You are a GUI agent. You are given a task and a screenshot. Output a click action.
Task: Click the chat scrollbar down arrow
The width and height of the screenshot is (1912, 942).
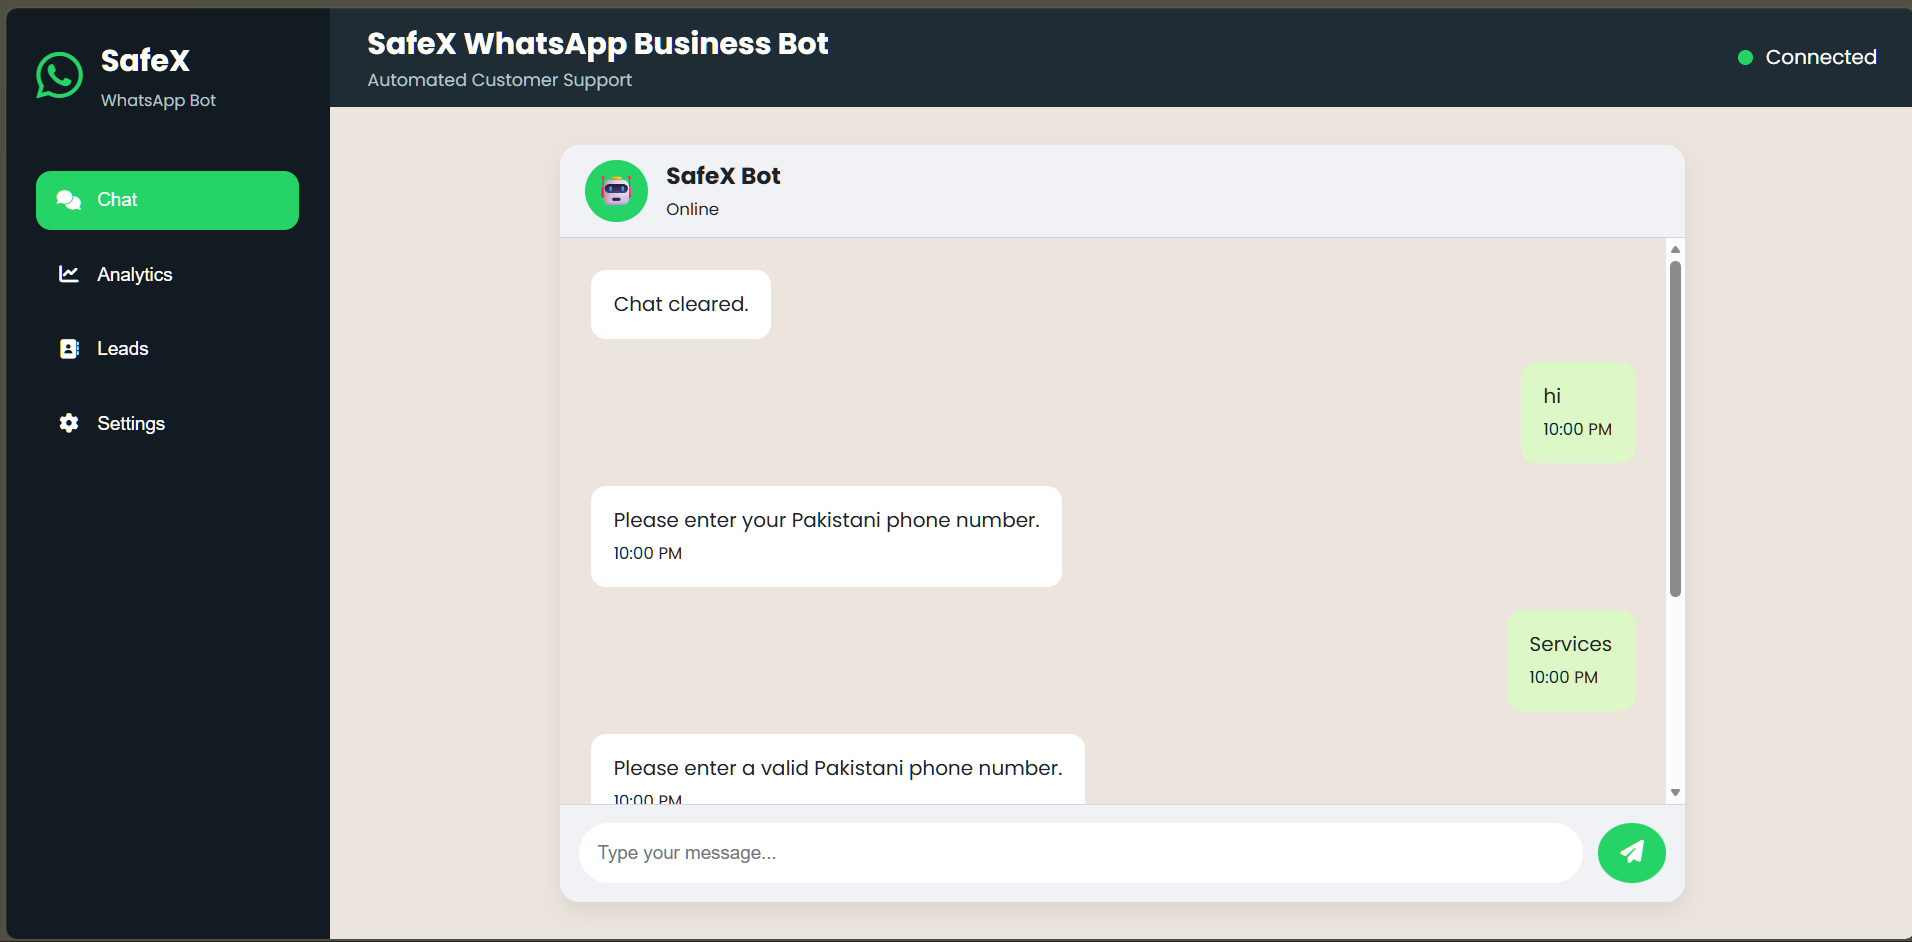[1675, 793]
